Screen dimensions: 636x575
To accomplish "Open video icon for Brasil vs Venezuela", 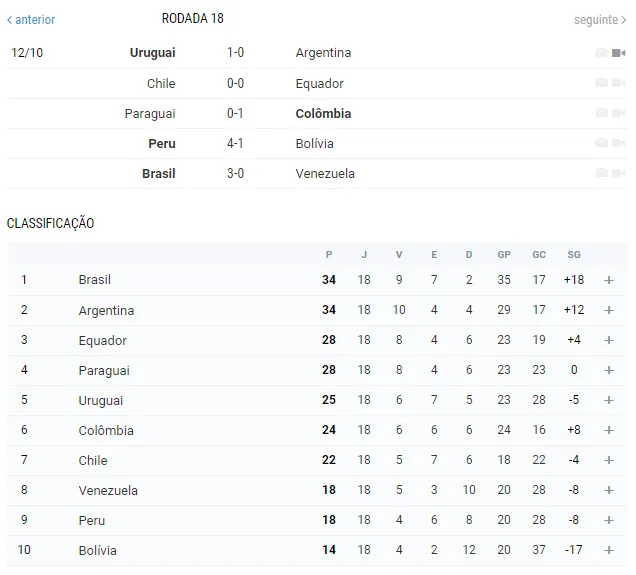I will pos(619,173).
